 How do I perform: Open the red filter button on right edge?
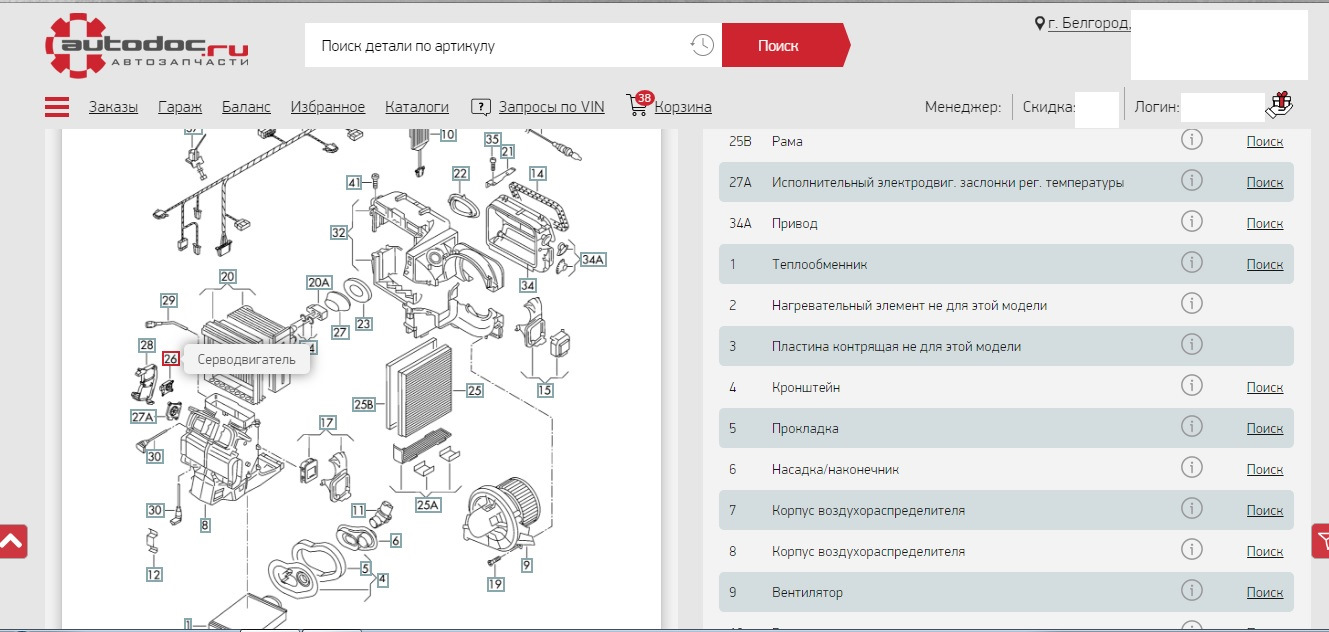(x=1322, y=541)
